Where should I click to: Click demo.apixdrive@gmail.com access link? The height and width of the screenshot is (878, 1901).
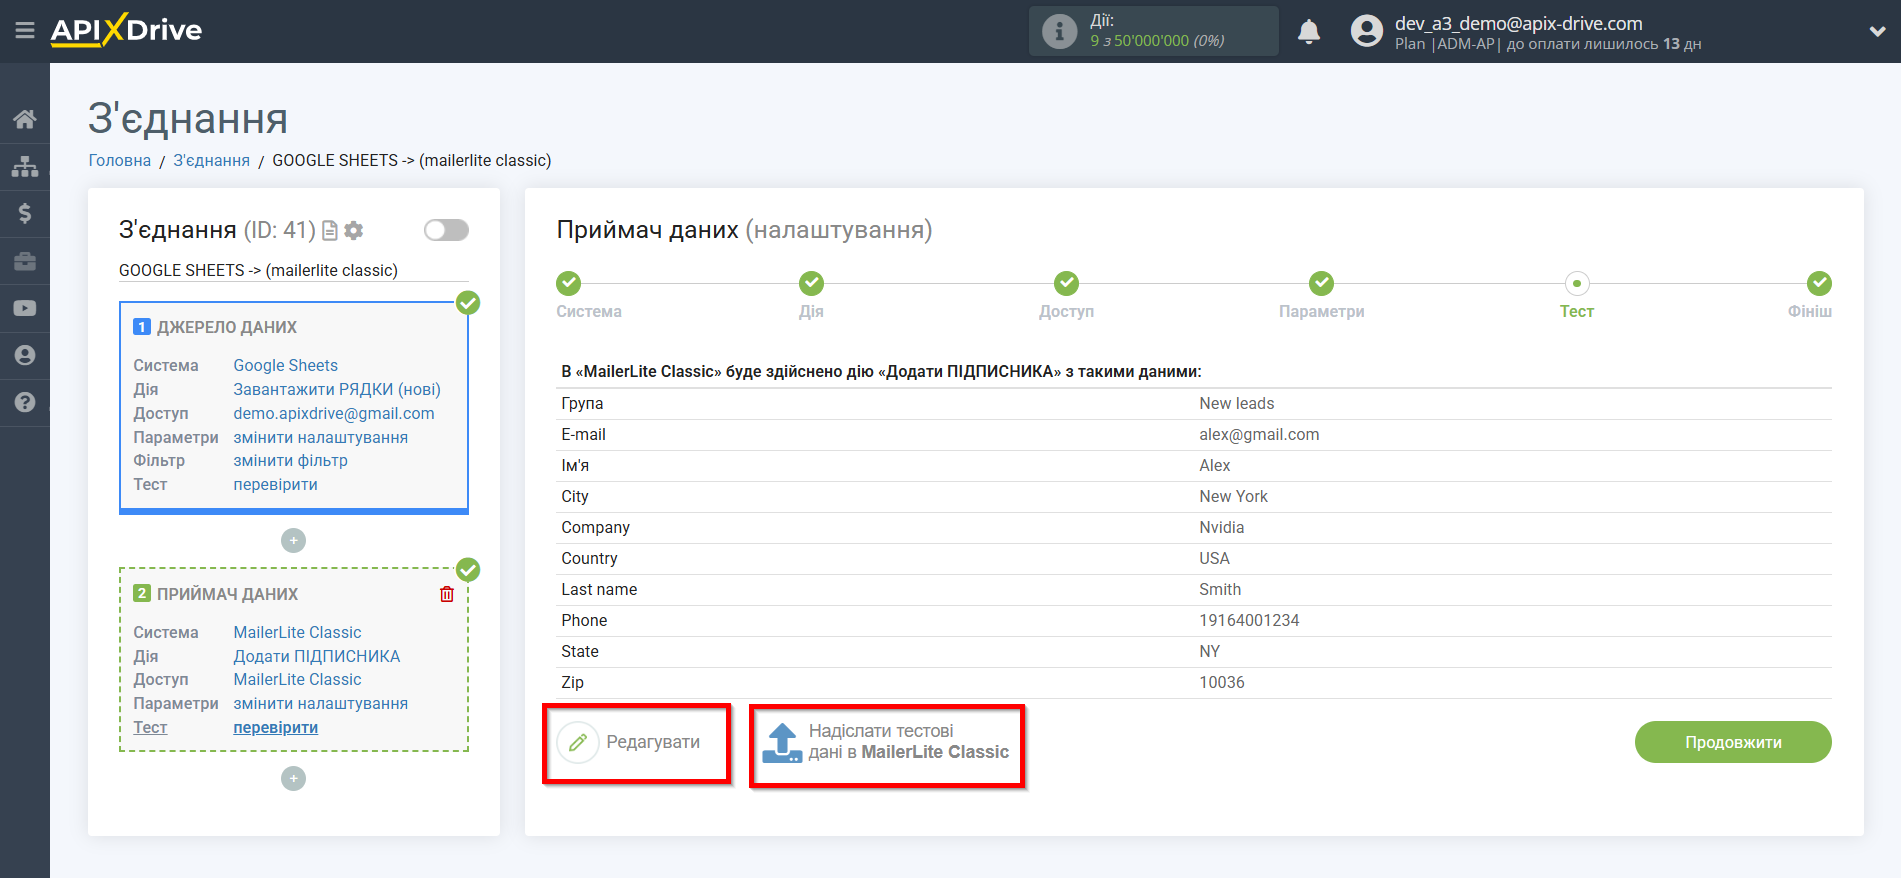334,414
